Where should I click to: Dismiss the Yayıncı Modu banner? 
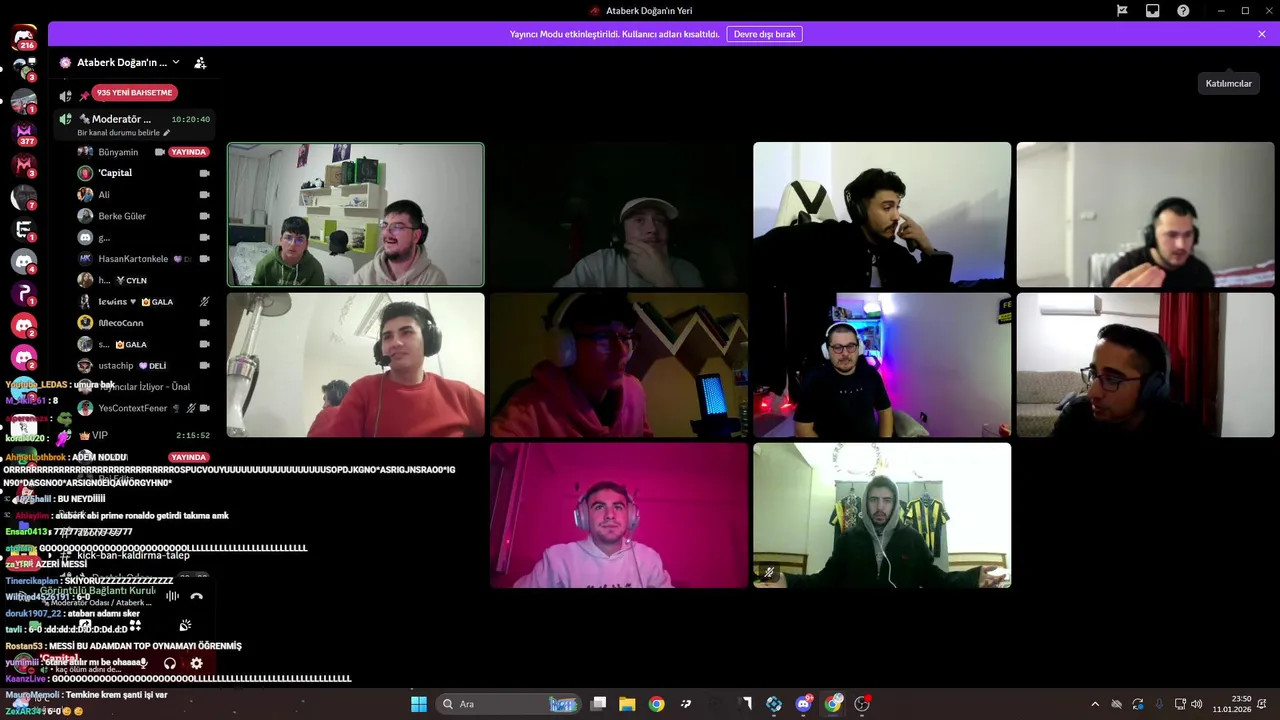pyautogui.click(x=1262, y=34)
